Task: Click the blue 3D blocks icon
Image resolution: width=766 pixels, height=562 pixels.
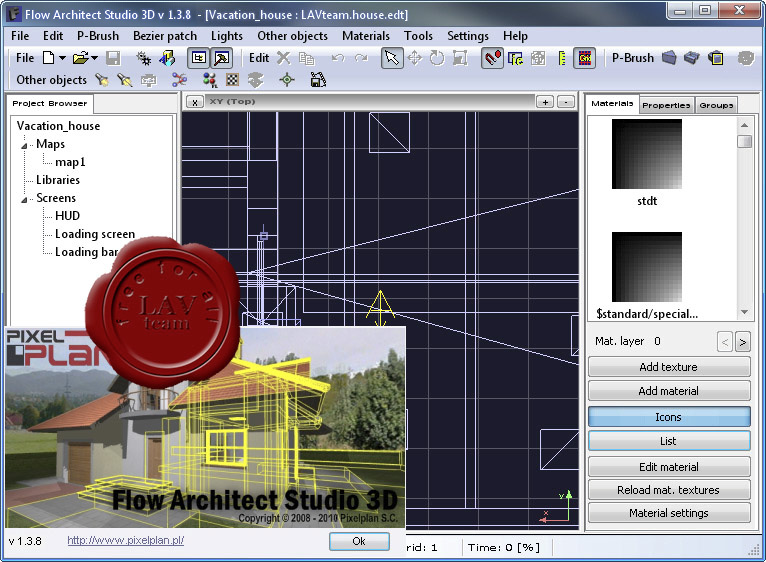Action: (167, 58)
